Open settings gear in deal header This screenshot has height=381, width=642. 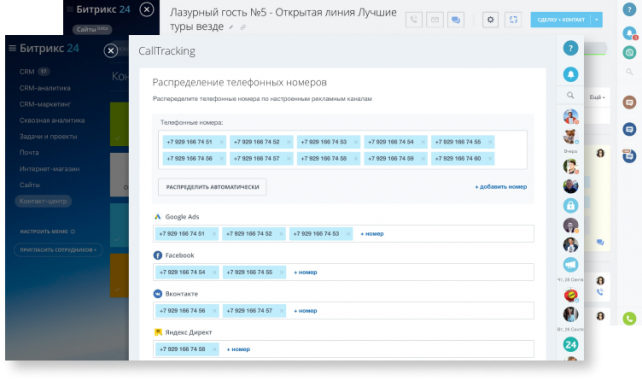pos(490,20)
